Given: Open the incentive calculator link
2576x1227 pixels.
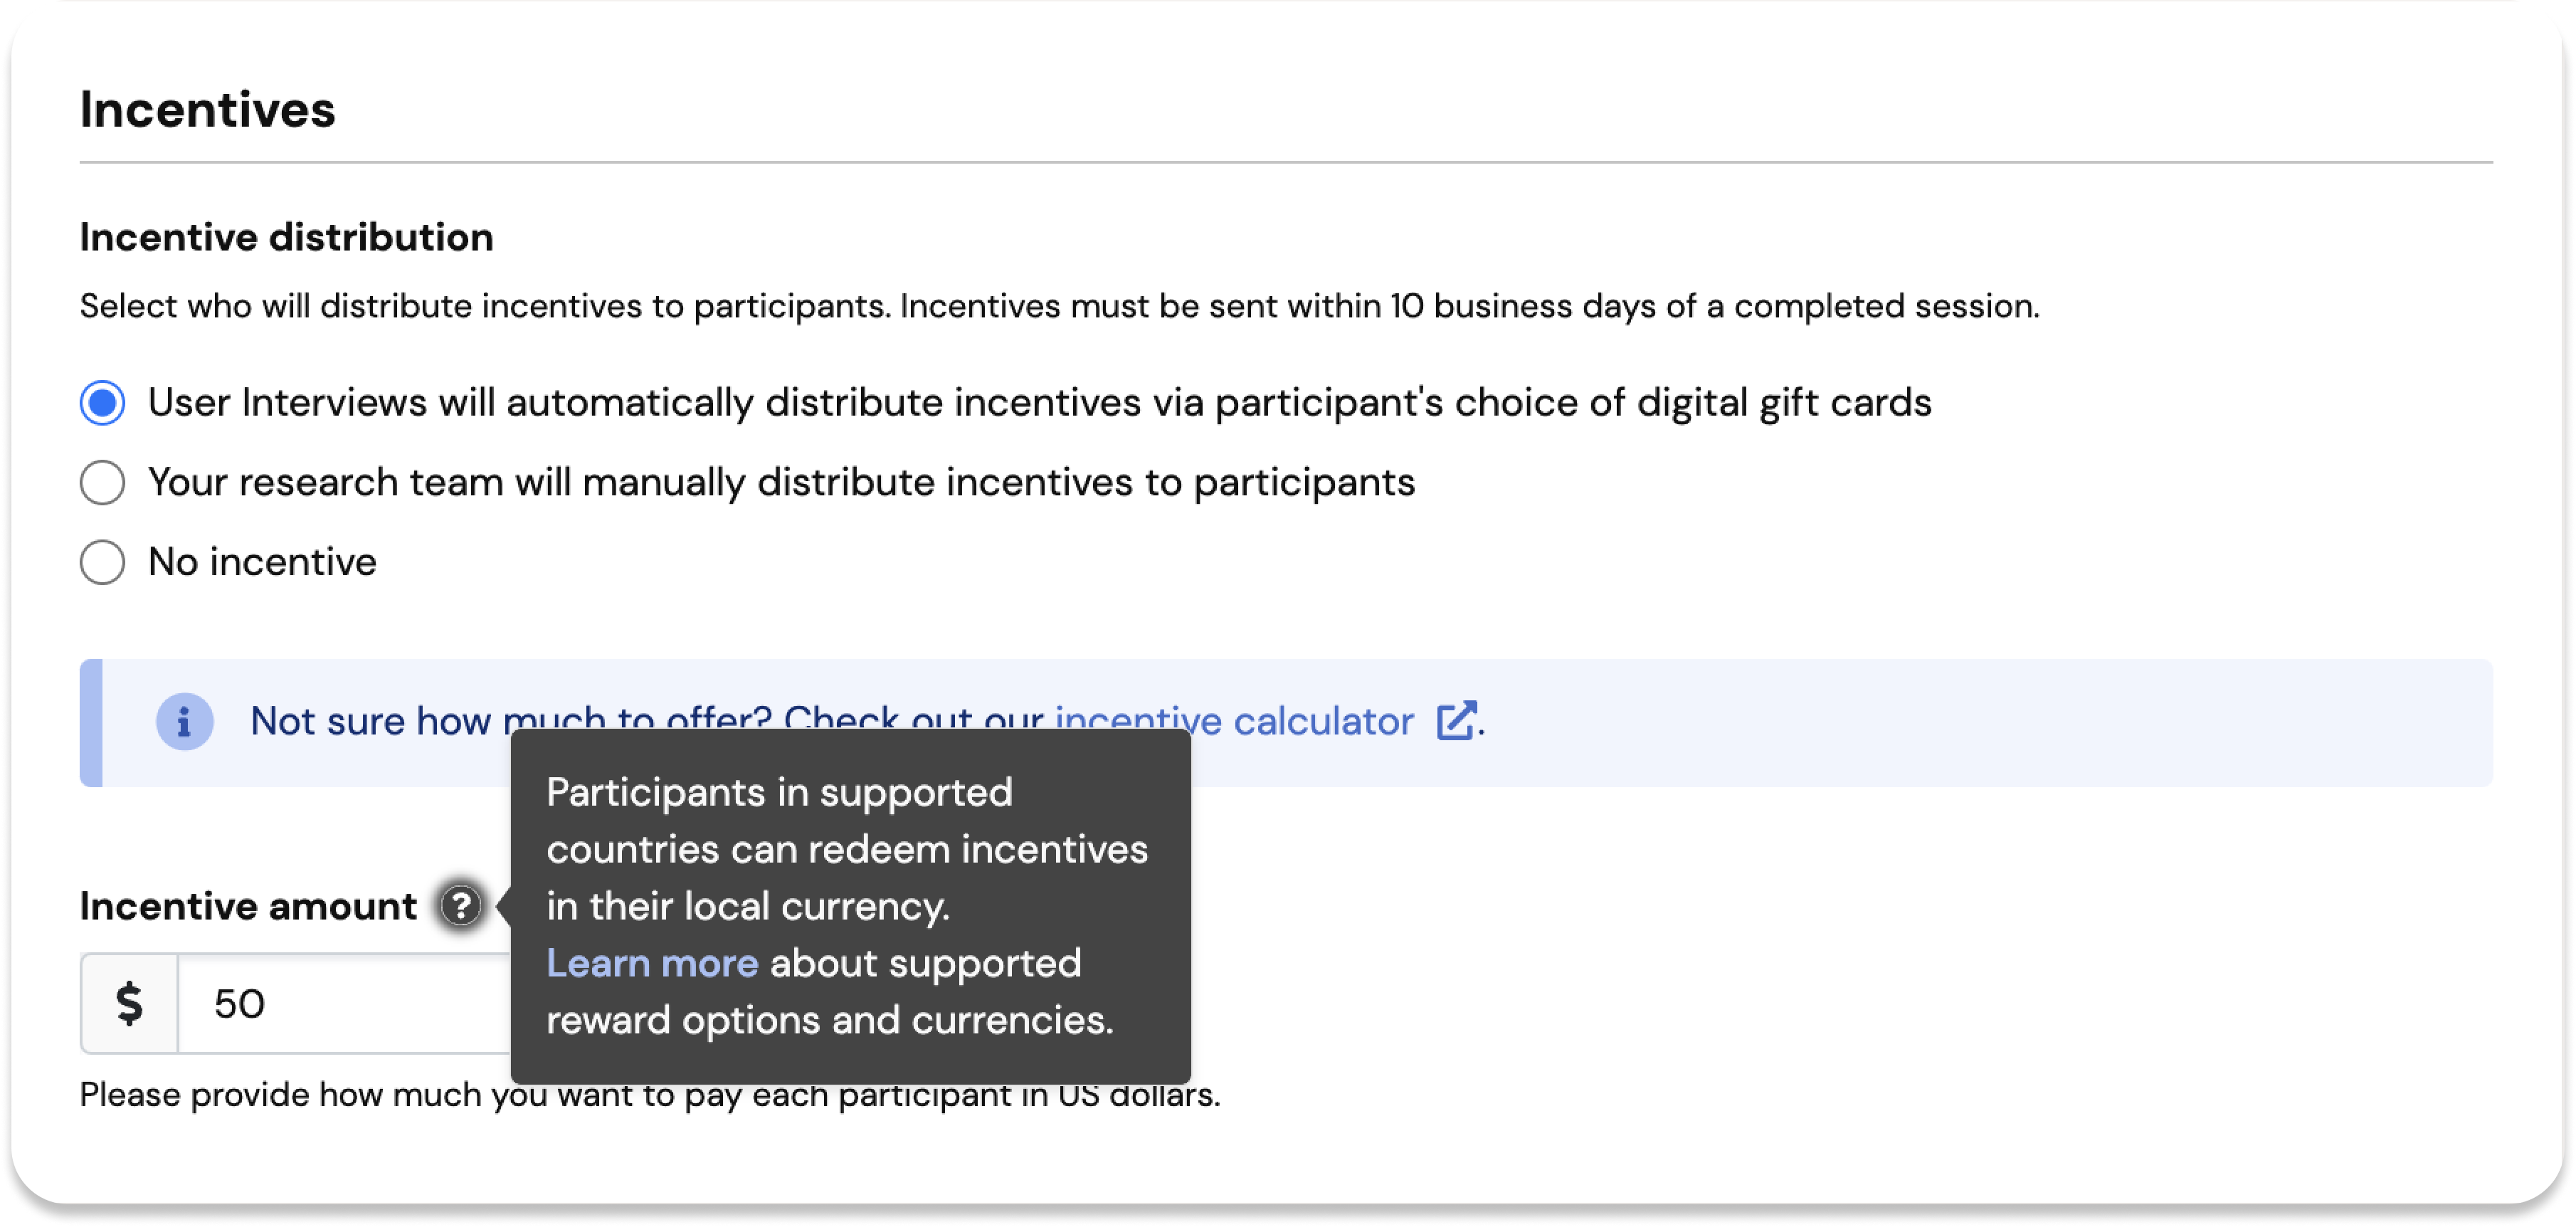Looking at the screenshot, I should pyautogui.click(x=1234, y=721).
